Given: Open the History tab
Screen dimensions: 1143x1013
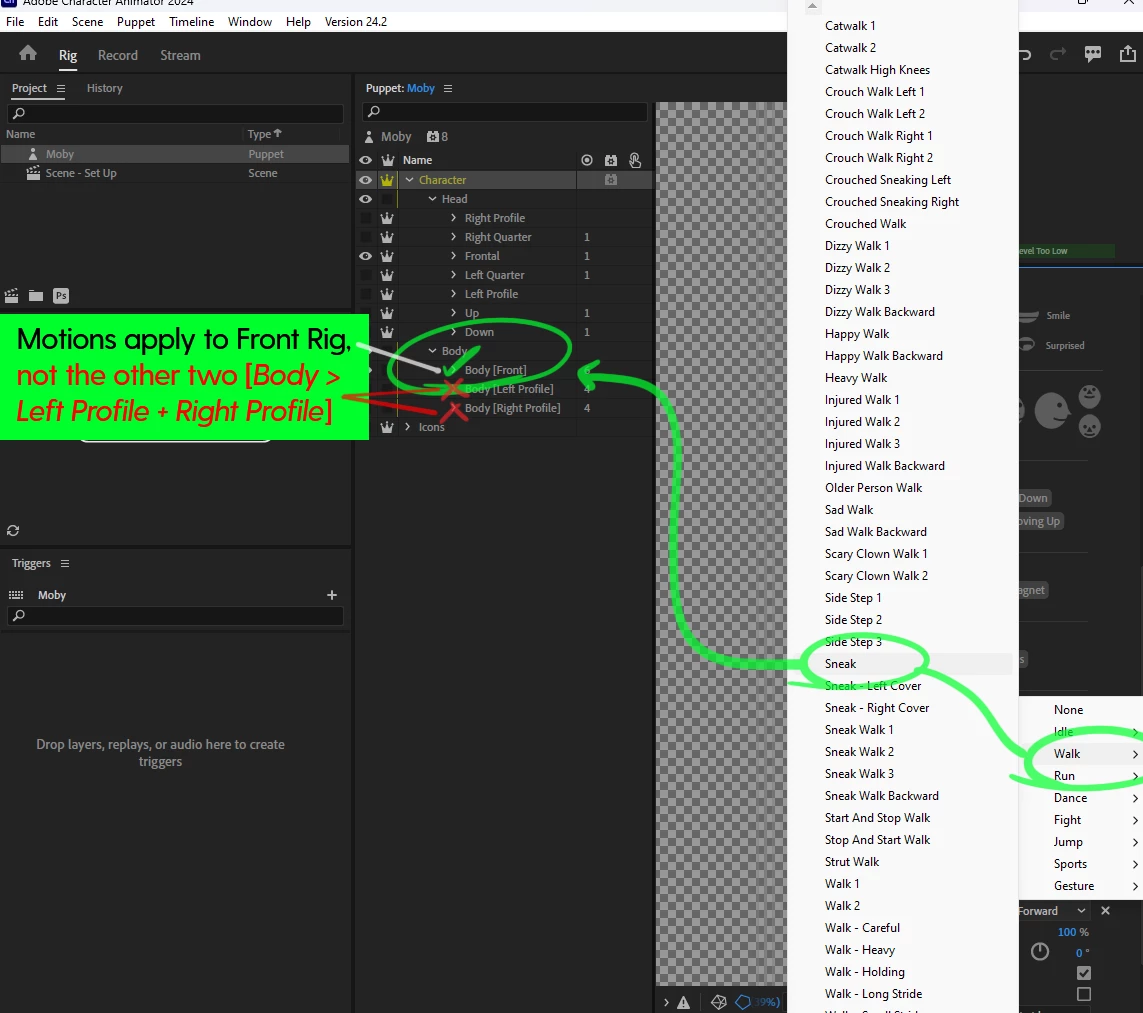Looking at the screenshot, I should pos(104,88).
